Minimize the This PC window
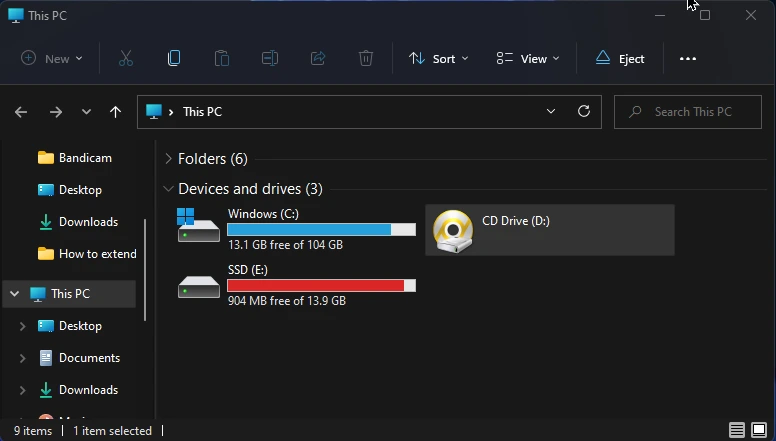The image size is (776, 441). click(x=659, y=15)
